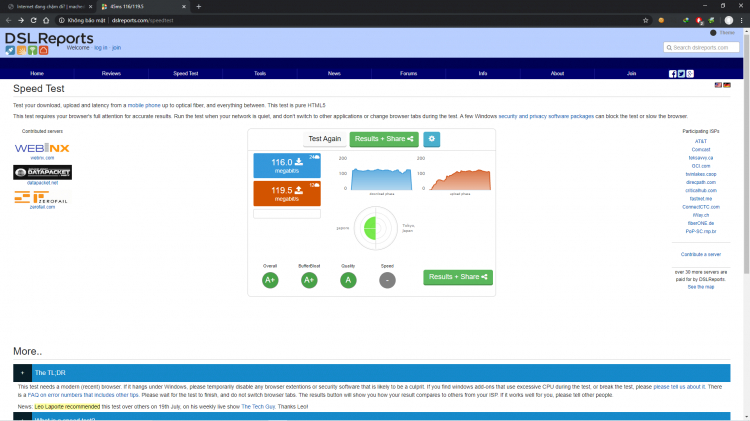Click the orange fiber icon under DSLReports logo

[x=22, y=50]
